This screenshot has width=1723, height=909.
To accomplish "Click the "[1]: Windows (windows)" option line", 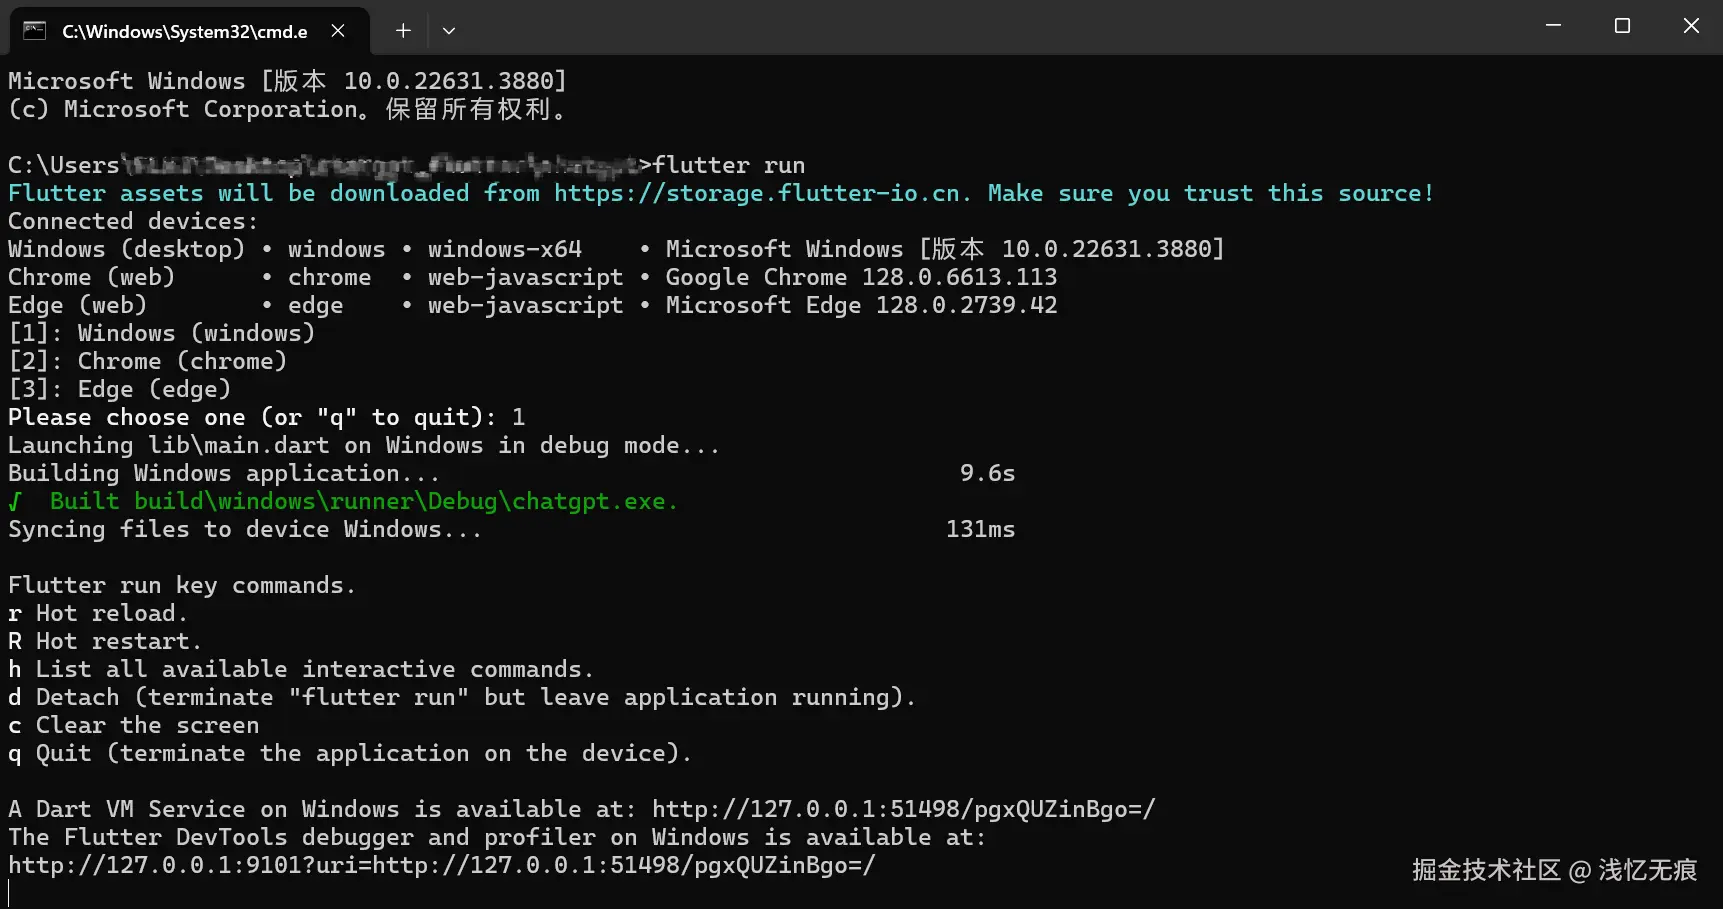I will pos(161,333).
